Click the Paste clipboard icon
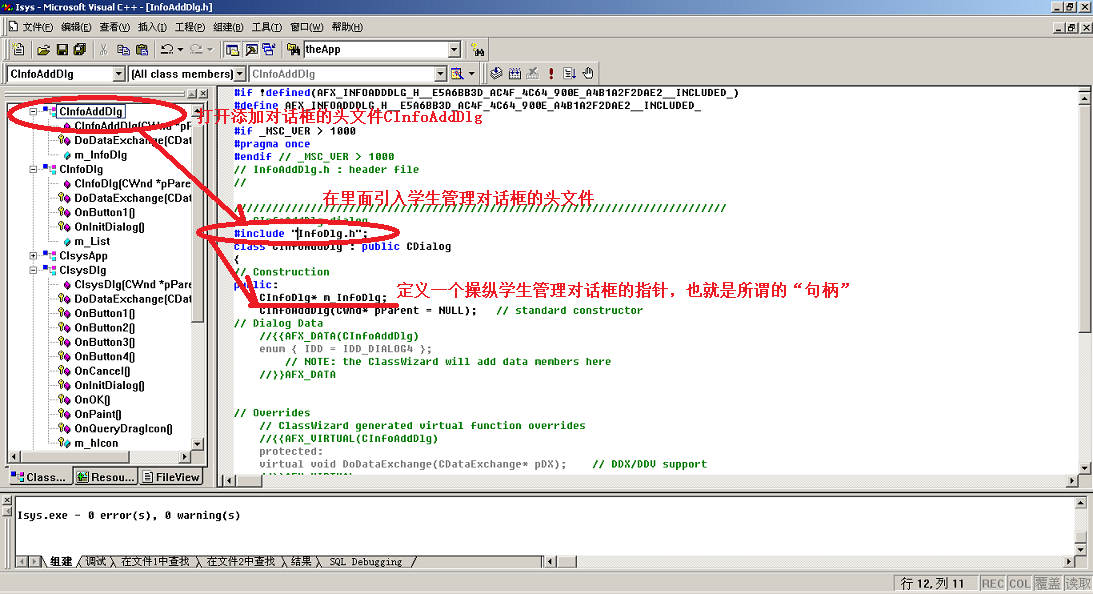 (142, 50)
